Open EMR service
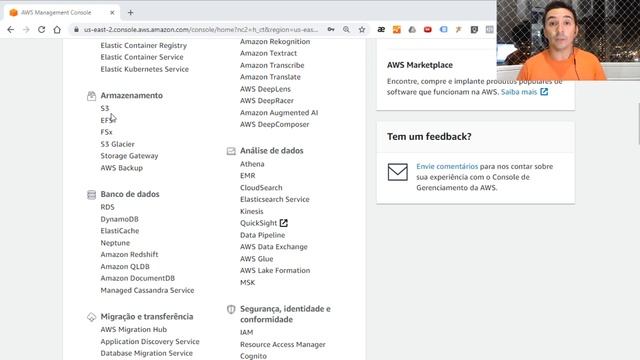This screenshot has height=360, width=640. (248, 176)
